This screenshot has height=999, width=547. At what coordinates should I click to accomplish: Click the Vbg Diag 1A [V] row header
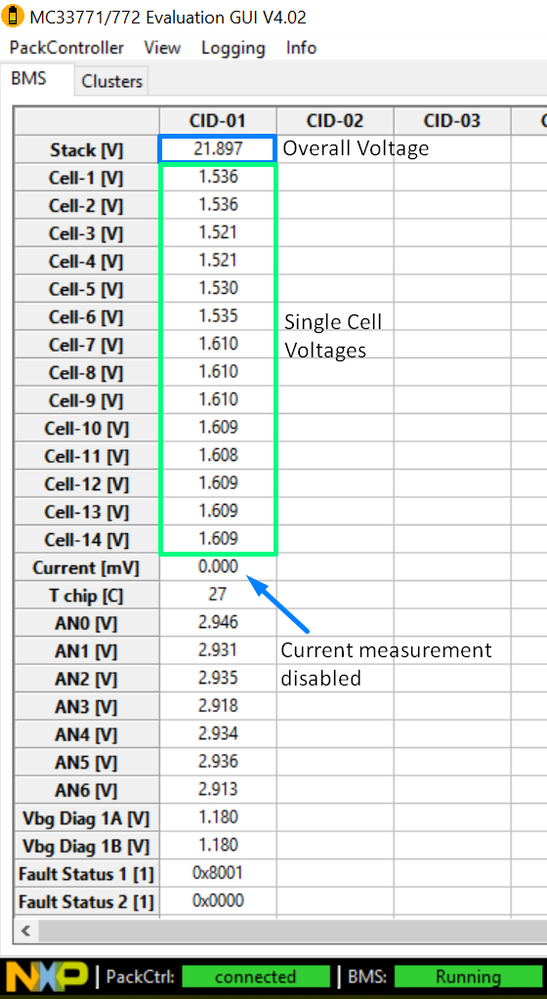[87, 819]
